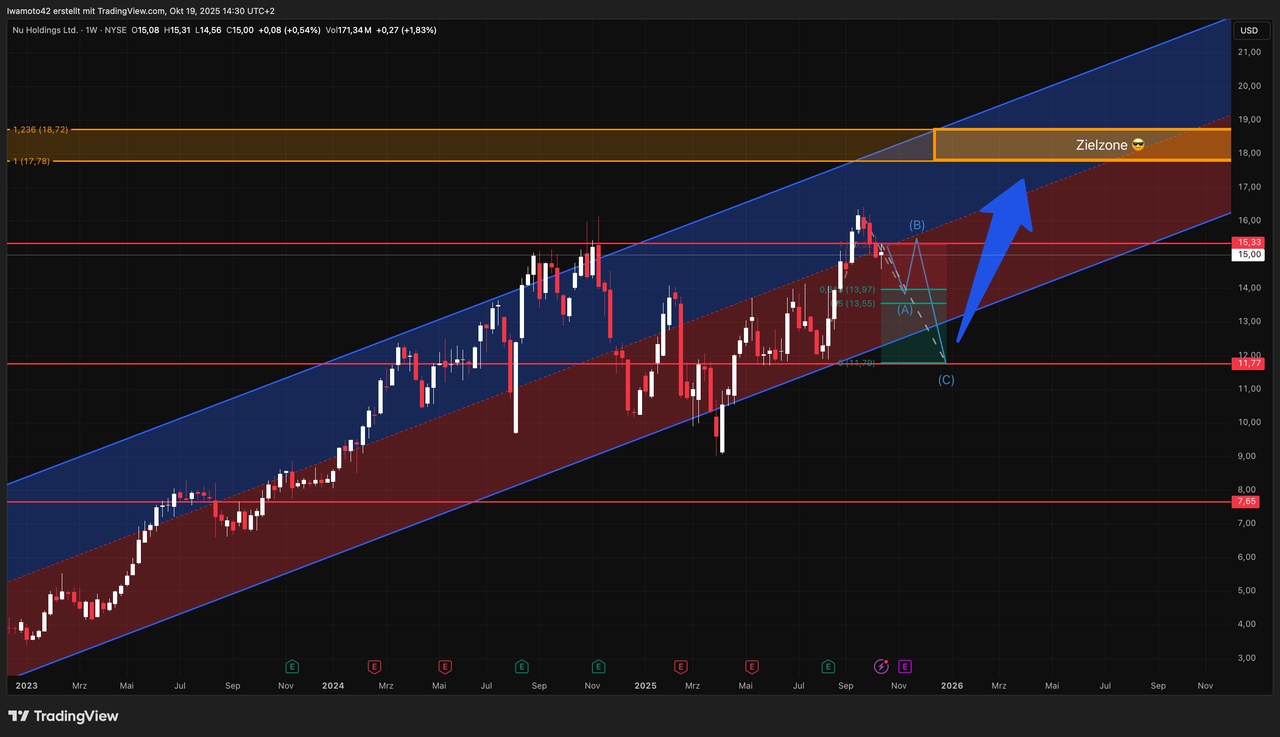Image resolution: width=1280 pixels, height=737 pixels.
Task: Open the USD currency selector
Action: click(x=1249, y=30)
